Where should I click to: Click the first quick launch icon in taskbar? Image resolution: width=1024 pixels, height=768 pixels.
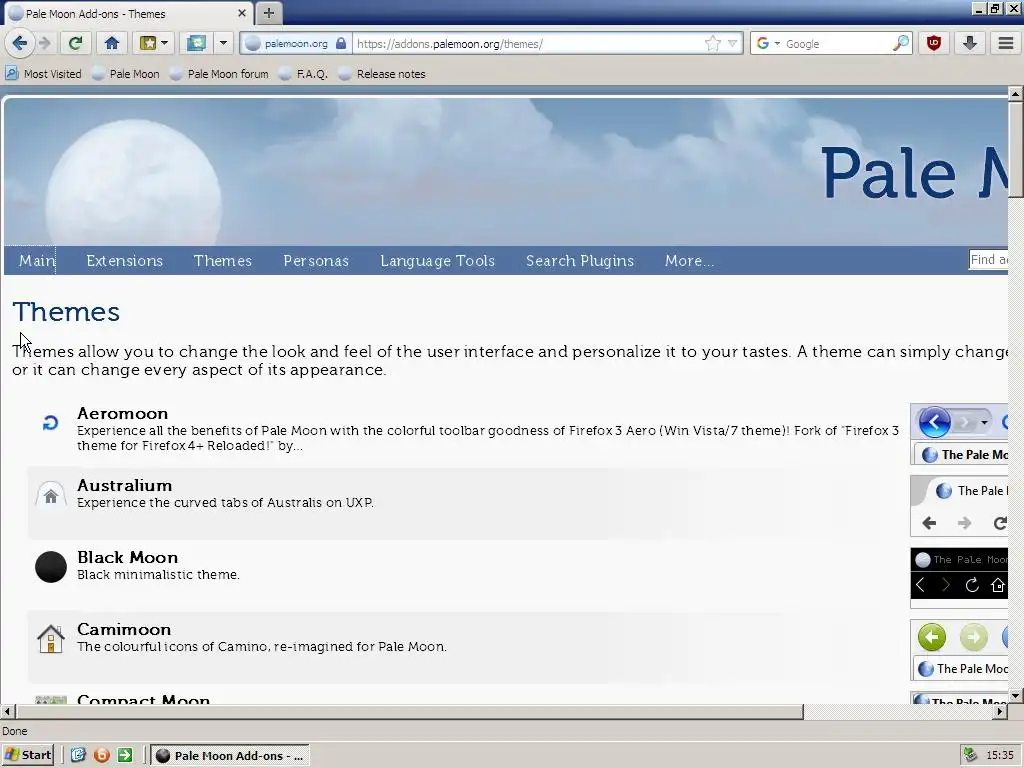(x=78, y=756)
